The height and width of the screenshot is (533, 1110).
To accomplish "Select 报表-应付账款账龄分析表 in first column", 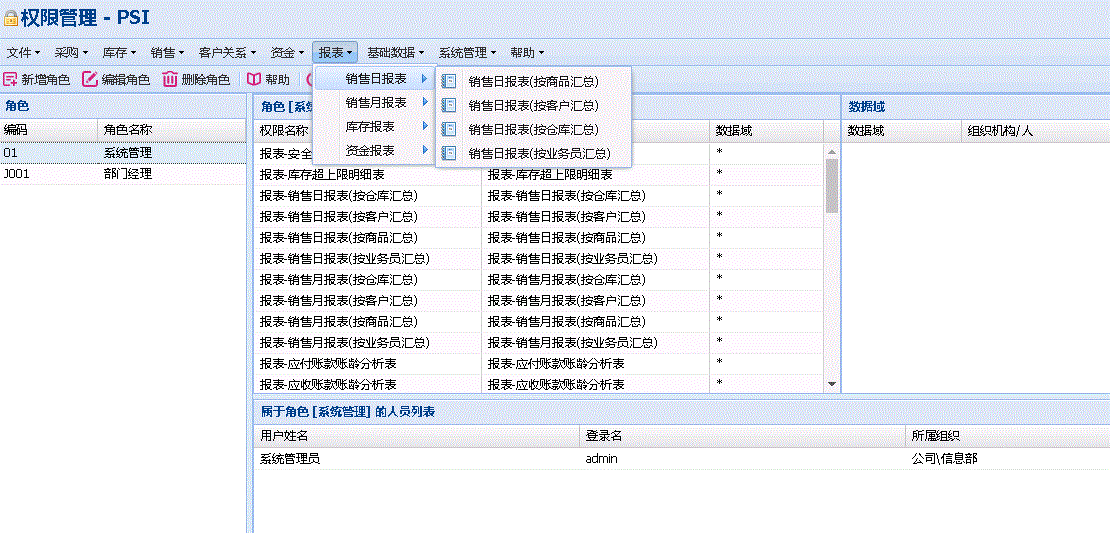I will pos(367,364).
